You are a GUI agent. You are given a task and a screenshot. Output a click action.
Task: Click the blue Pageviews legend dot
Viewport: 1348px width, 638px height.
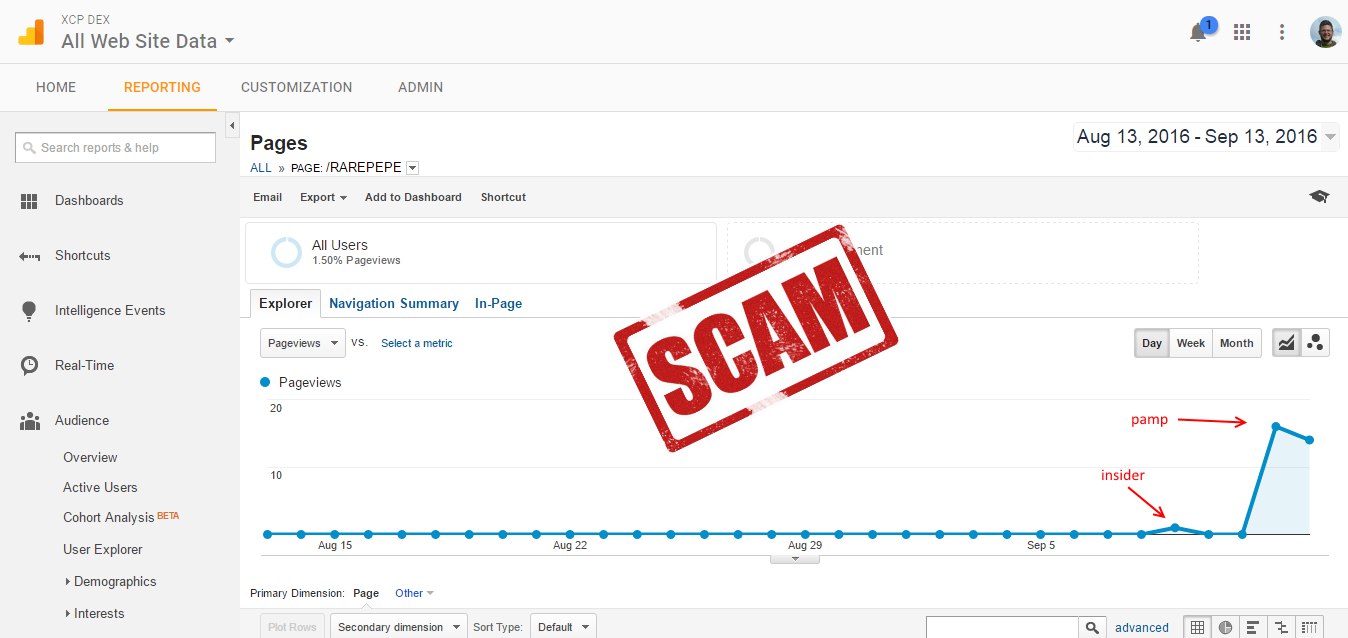[x=265, y=382]
